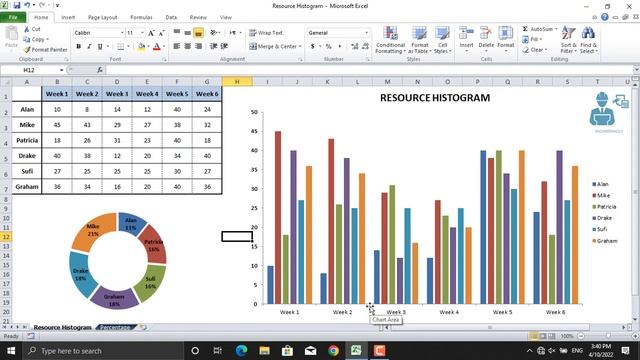Viewport: 640px width, 360px height.
Task: Expand the AutoSum dropdown arrow
Action: [x=556, y=29]
